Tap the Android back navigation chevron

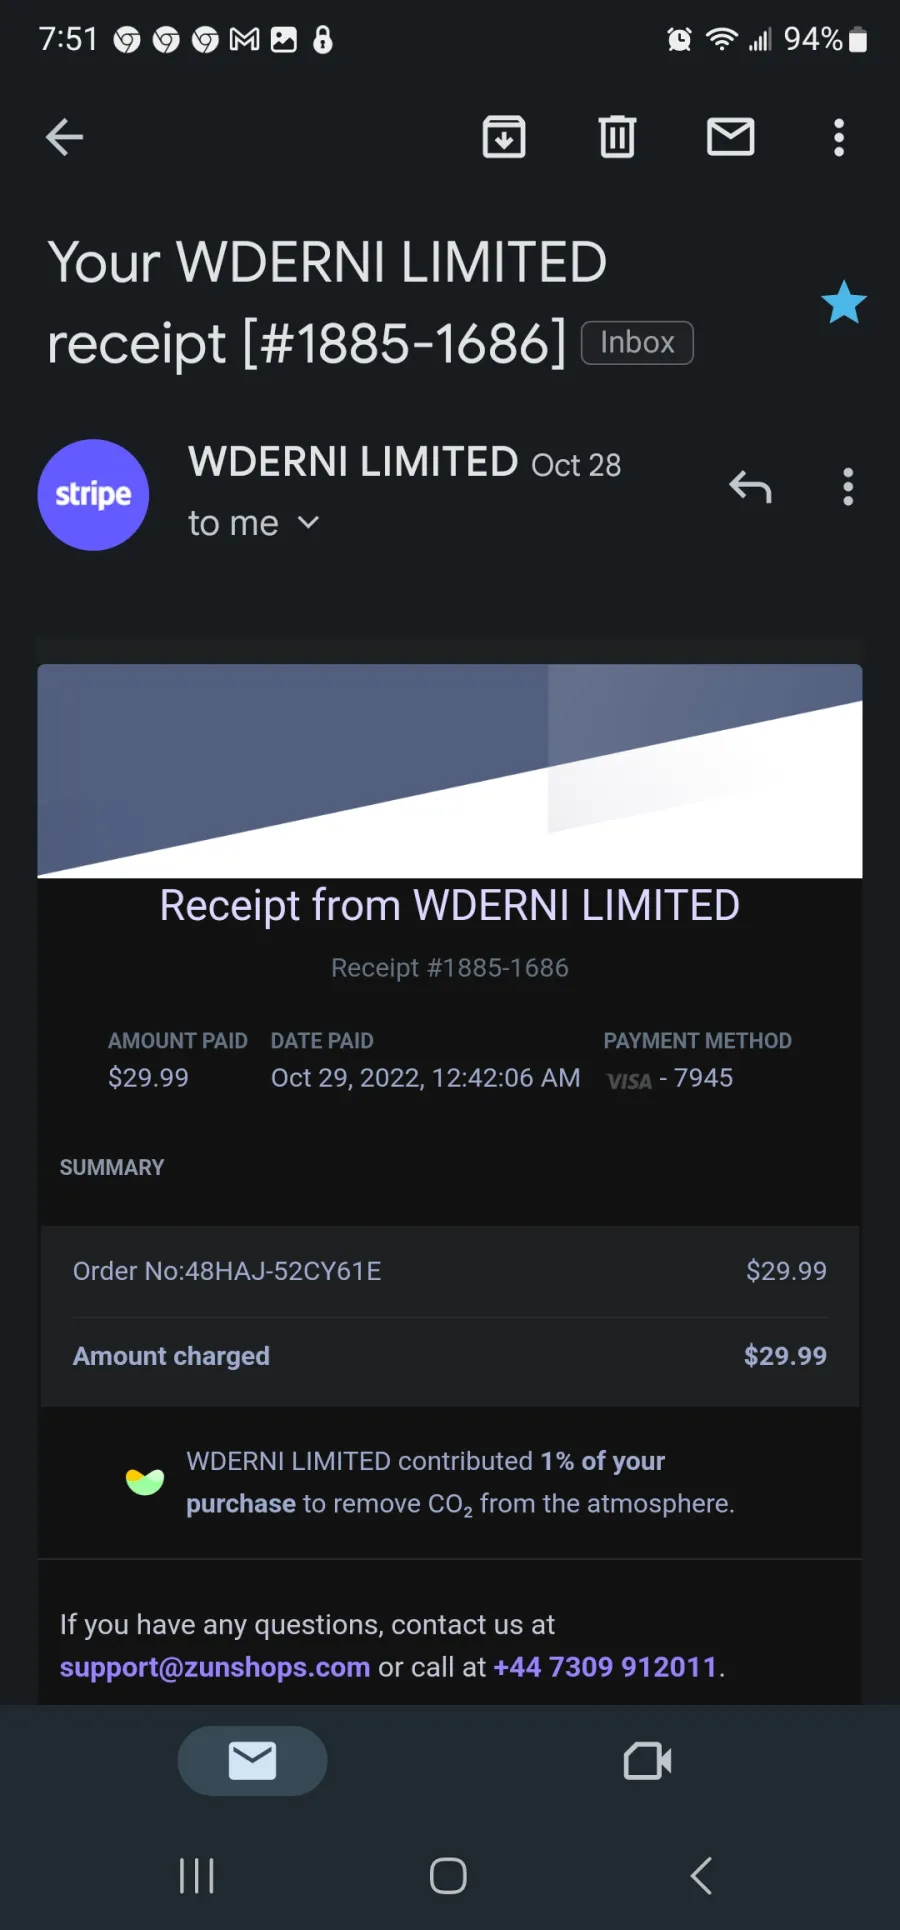(x=702, y=1876)
